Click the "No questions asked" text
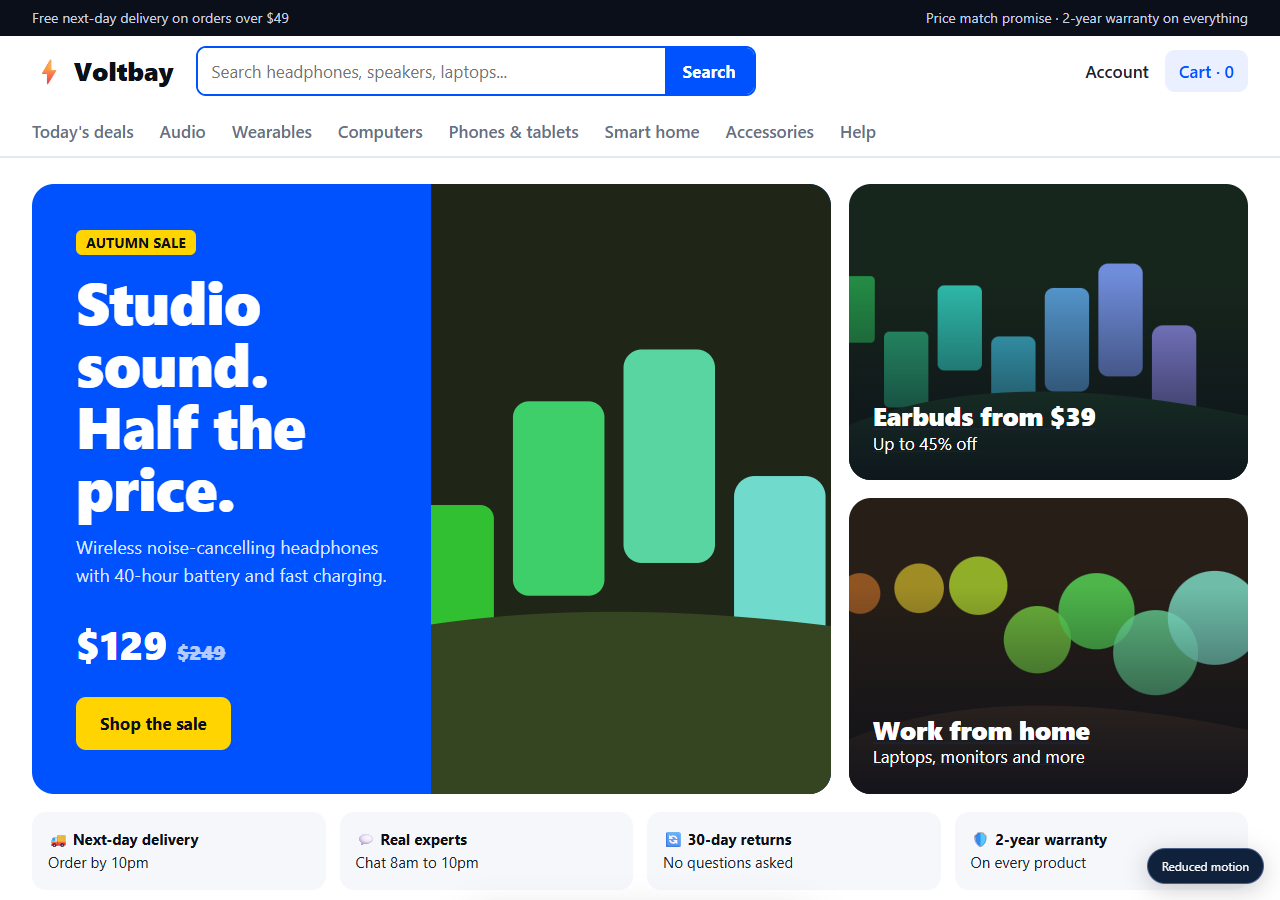The image size is (1280, 900). (x=728, y=863)
